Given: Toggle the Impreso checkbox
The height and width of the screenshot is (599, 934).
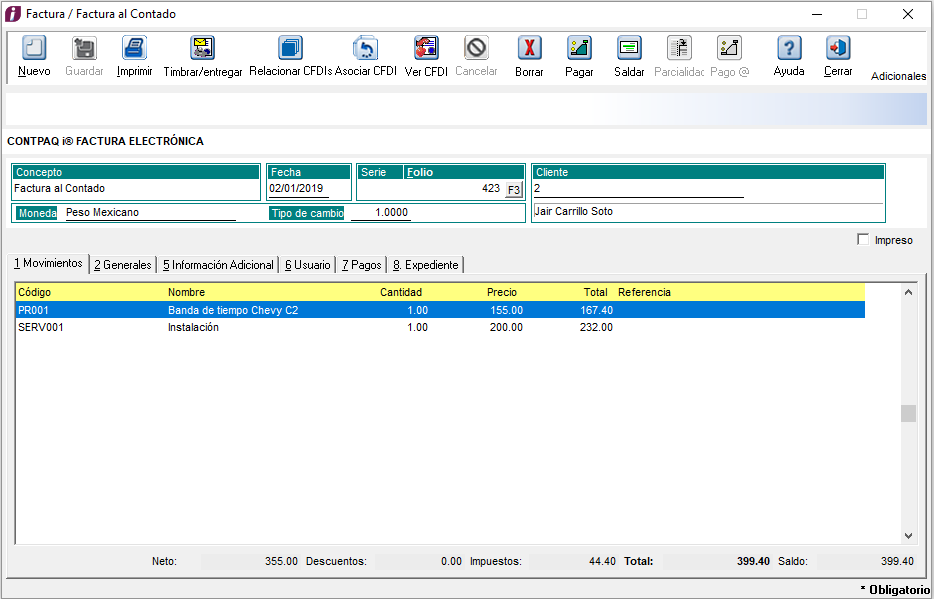Looking at the screenshot, I should pyautogui.click(x=864, y=240).
